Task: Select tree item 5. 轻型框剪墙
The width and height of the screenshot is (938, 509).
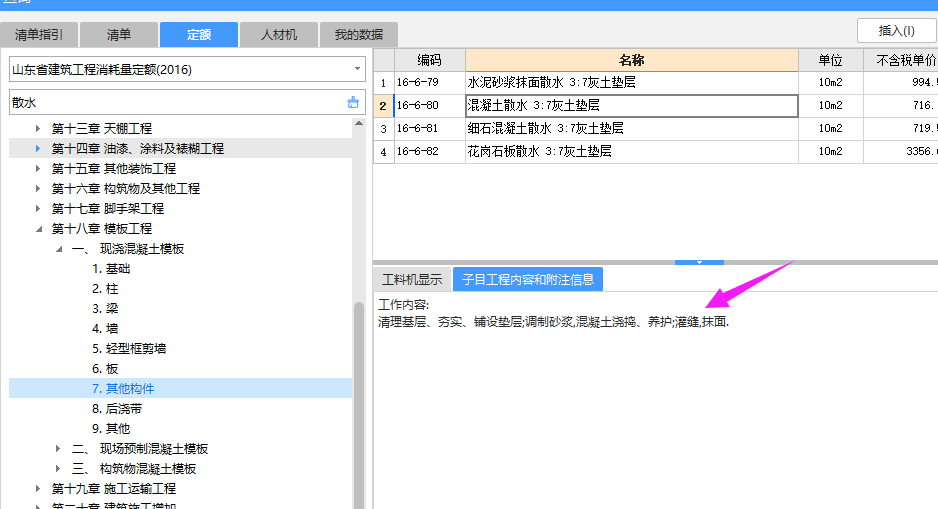Action: [129, 349]
